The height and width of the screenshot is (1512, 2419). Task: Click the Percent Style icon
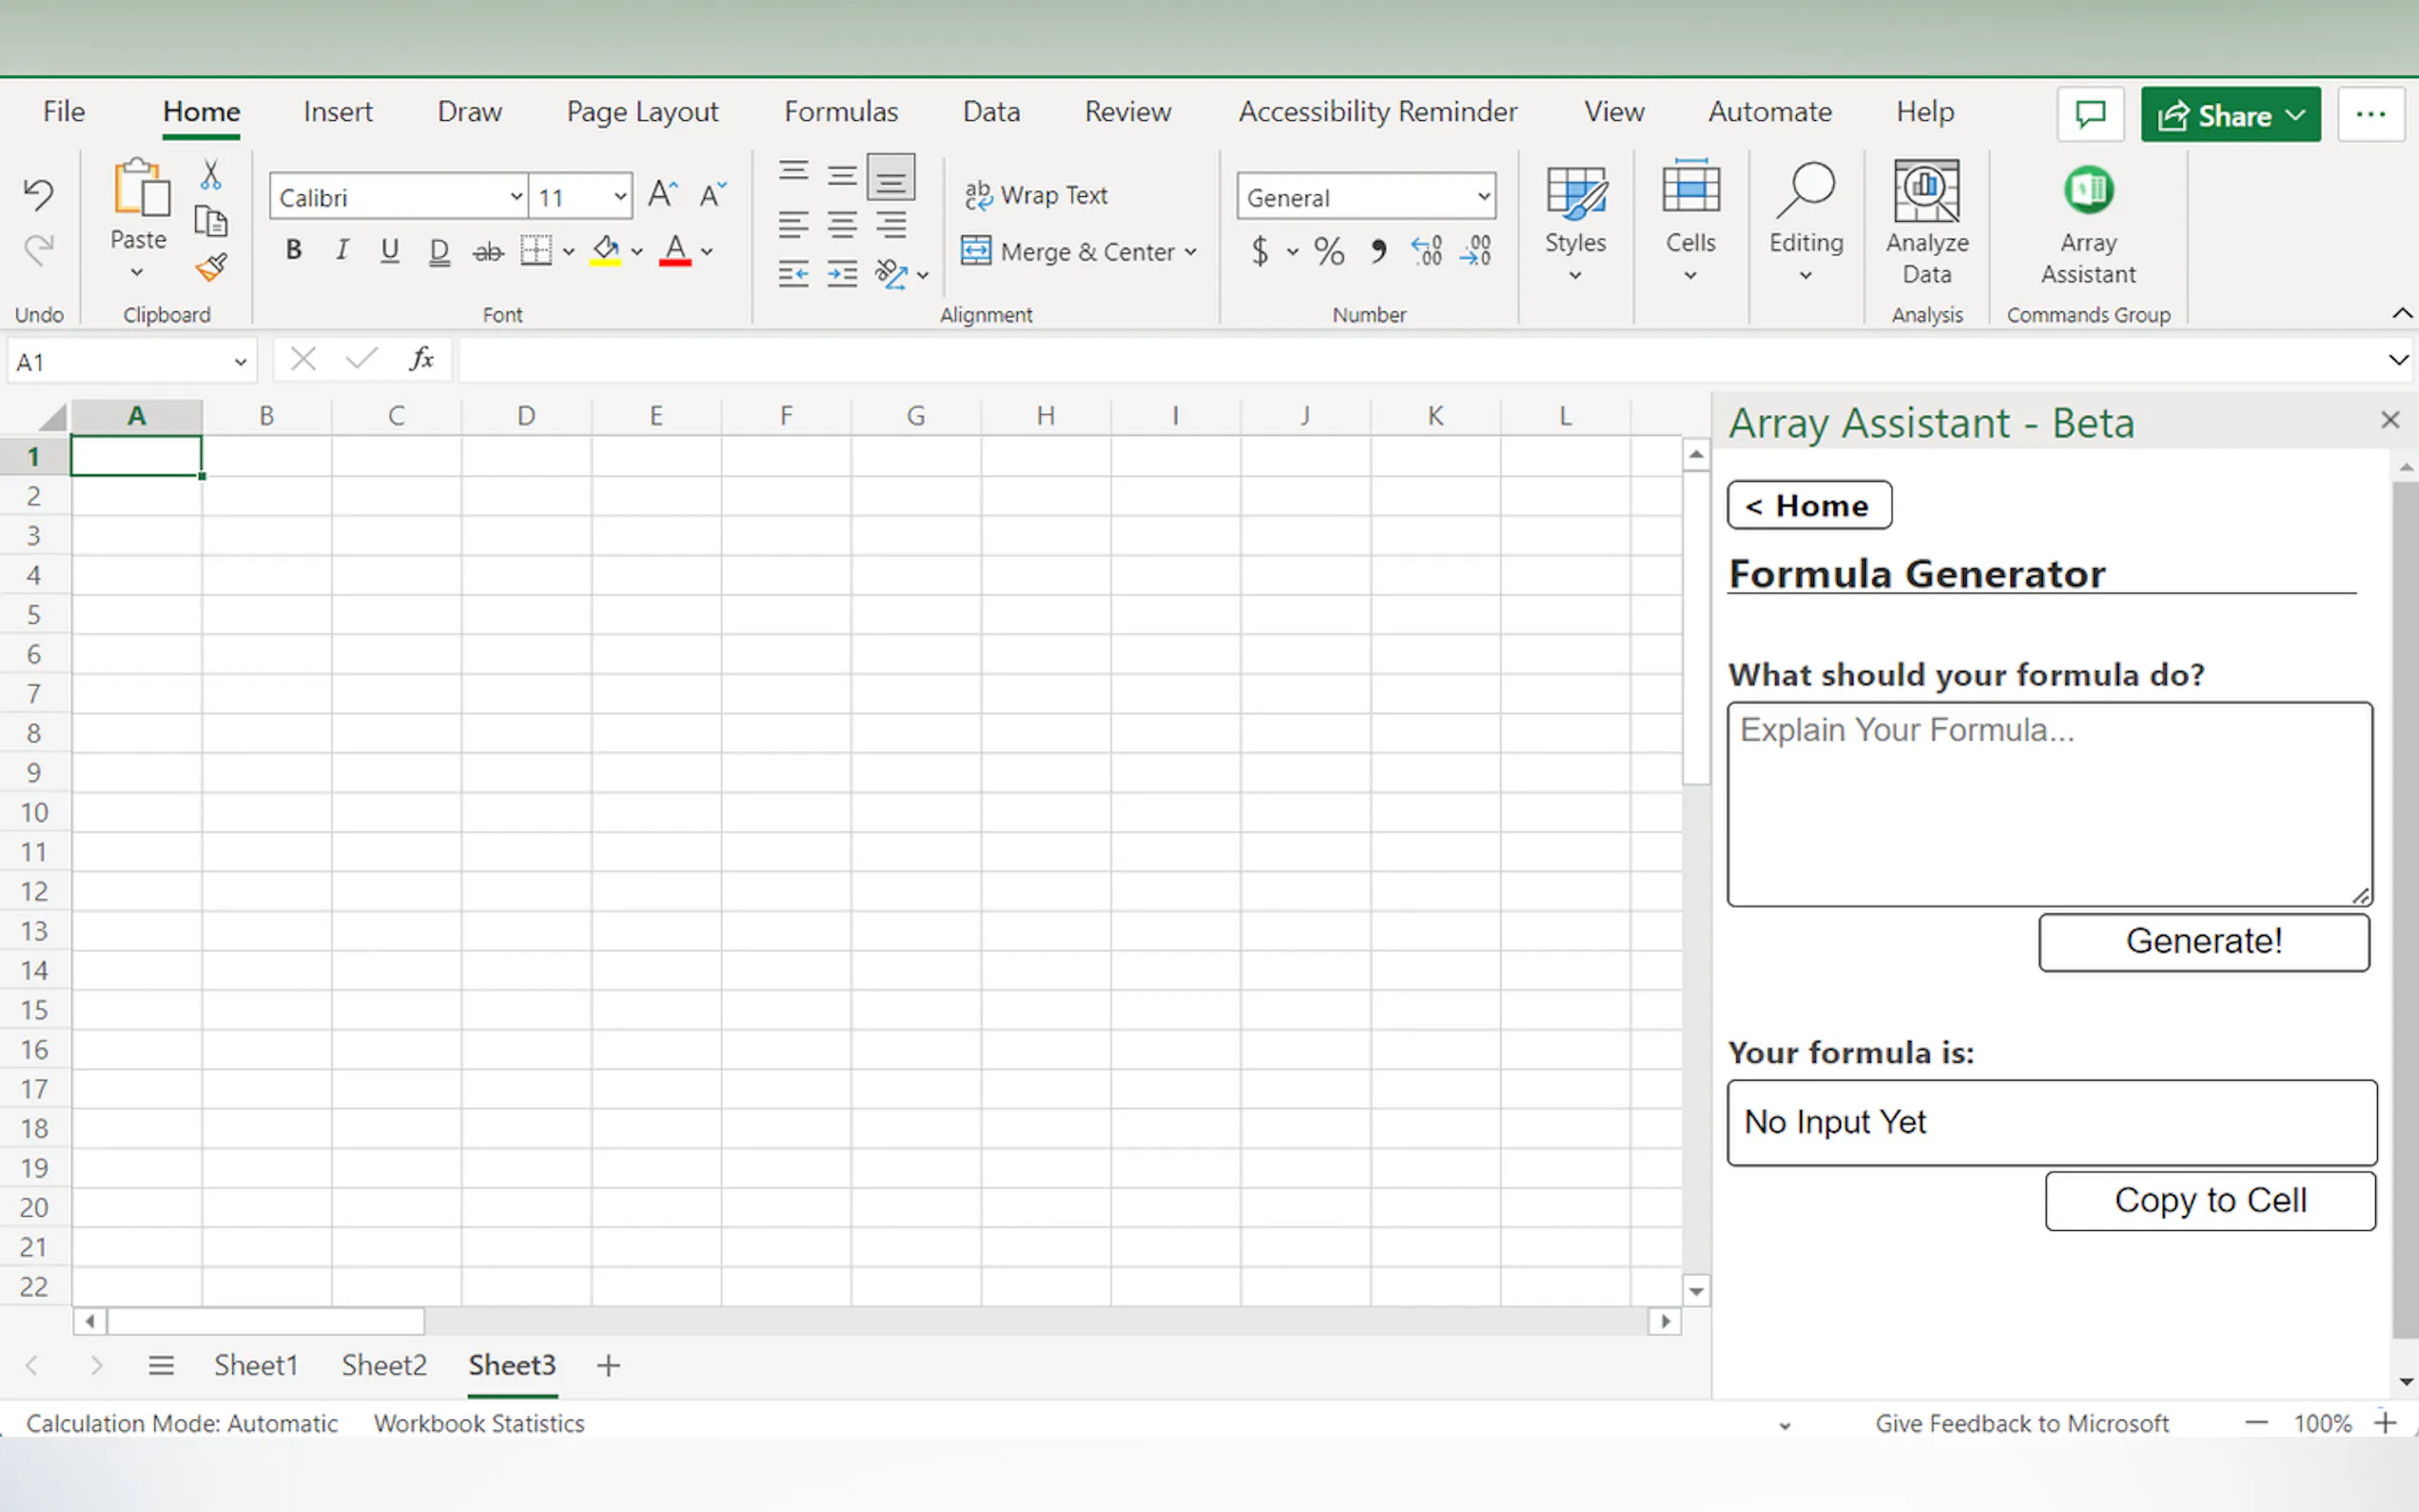point(1328,251)
